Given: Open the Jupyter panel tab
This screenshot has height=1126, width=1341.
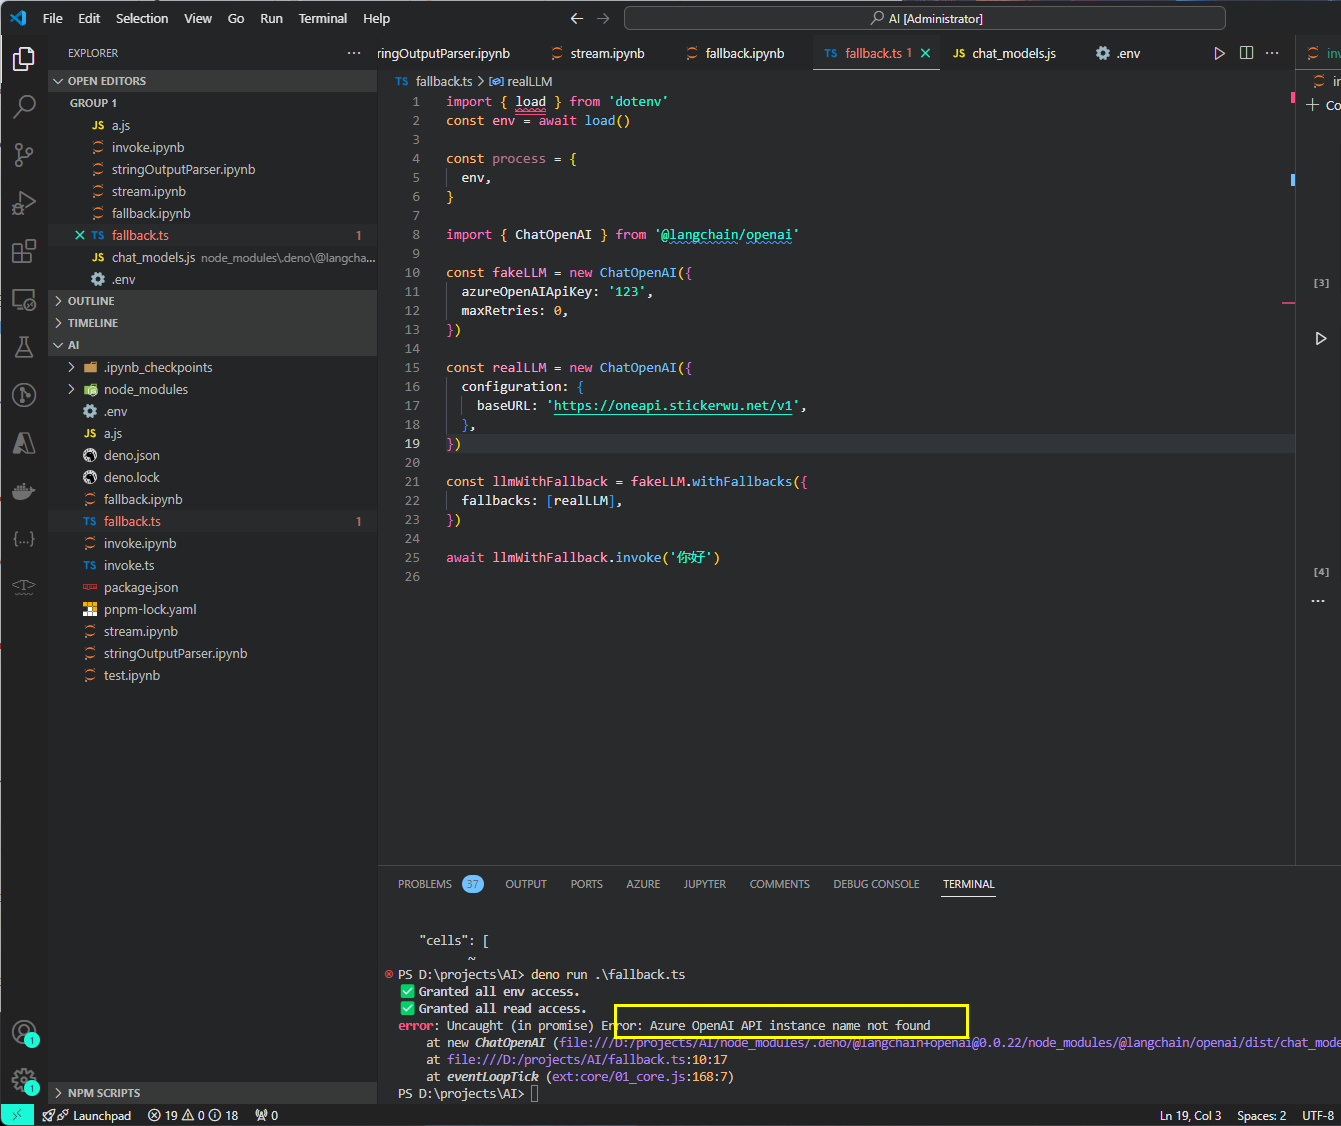Looking at the screenshot, I should coord(705,884).
